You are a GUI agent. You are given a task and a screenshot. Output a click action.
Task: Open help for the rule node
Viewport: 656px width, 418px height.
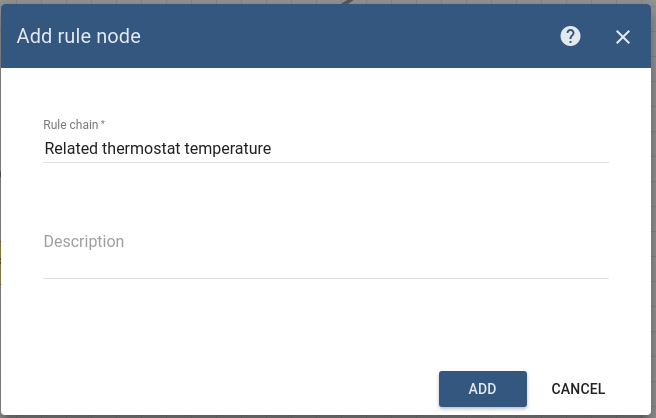click(x=571, y=37)
